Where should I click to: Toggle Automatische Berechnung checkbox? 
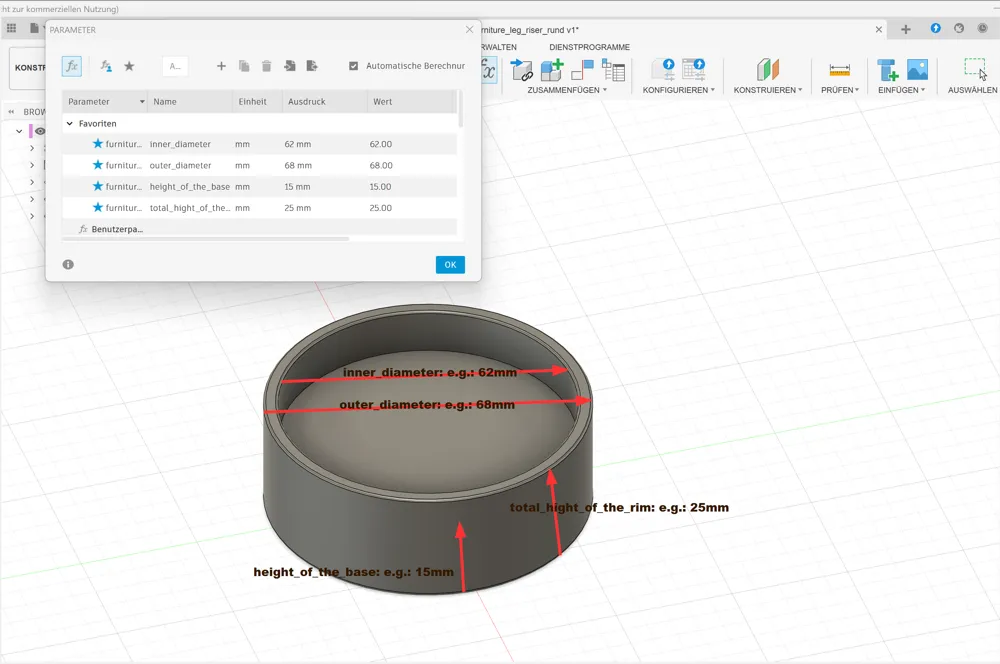[x=353, y=66]
